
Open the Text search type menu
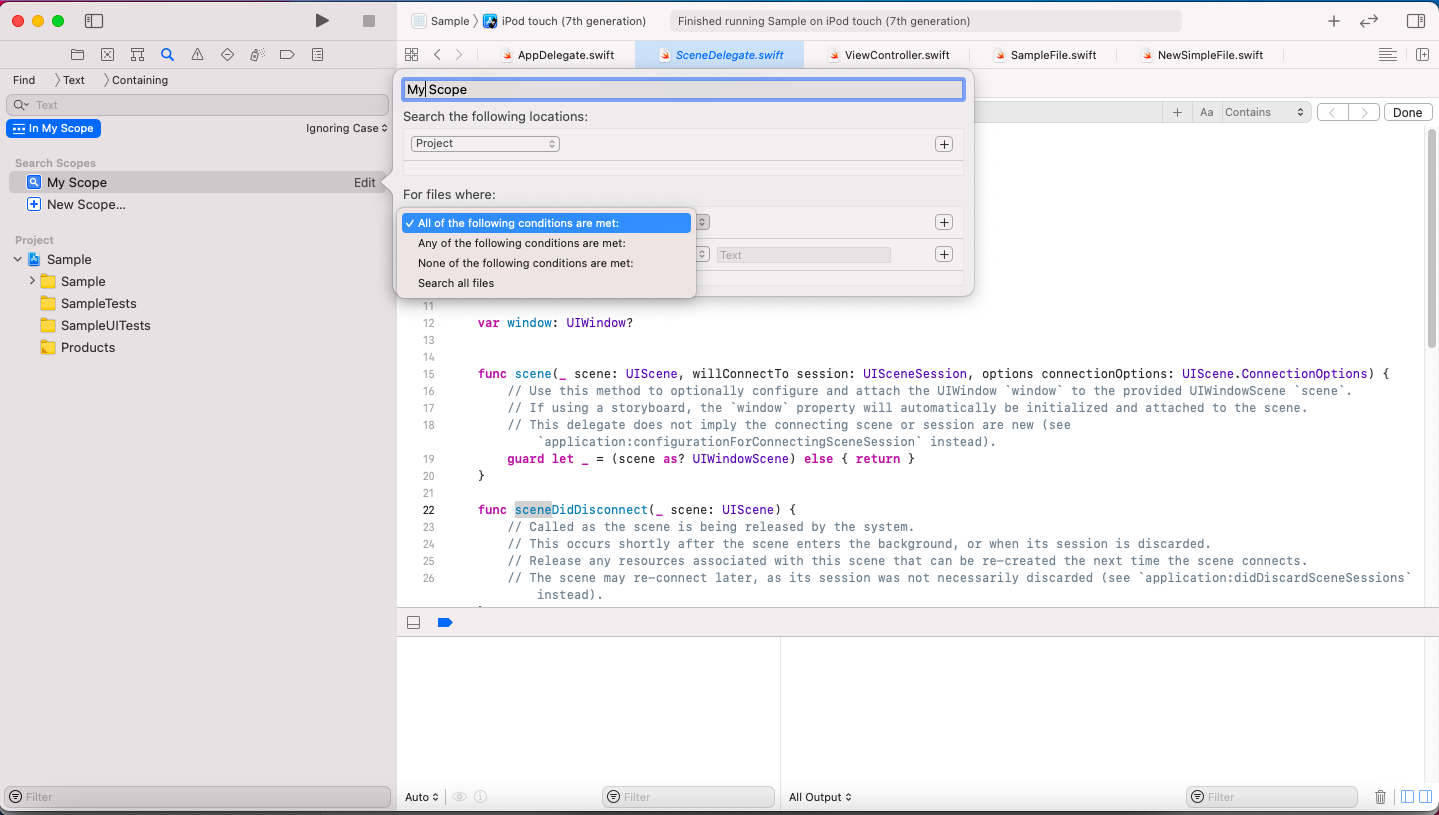click(74, 80)
